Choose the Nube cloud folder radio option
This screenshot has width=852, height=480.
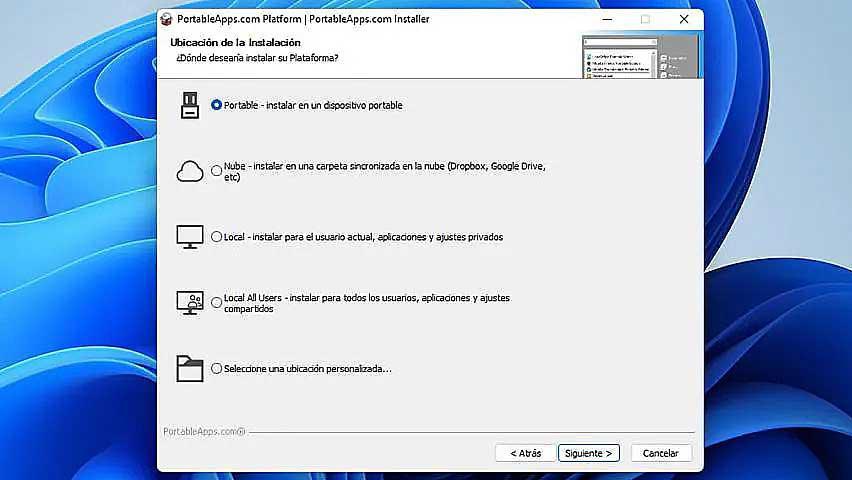point(216,171)
